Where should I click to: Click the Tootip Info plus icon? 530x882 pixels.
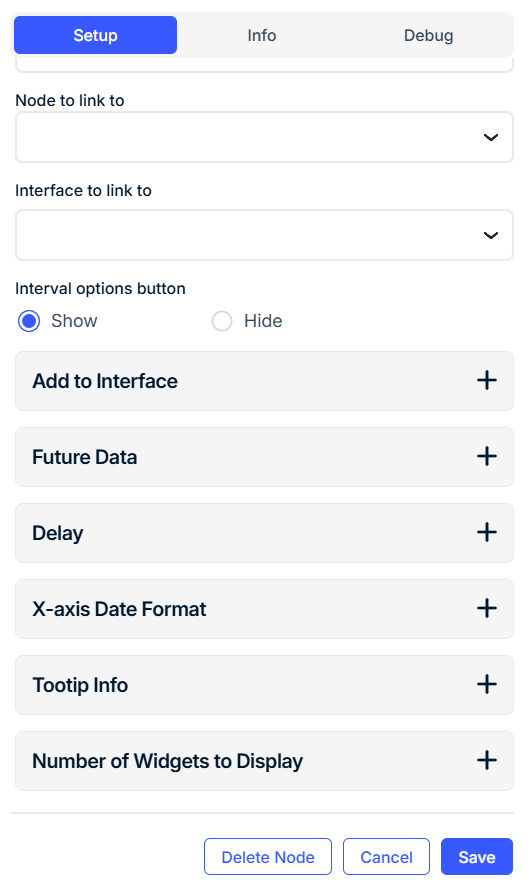(487, 685)
